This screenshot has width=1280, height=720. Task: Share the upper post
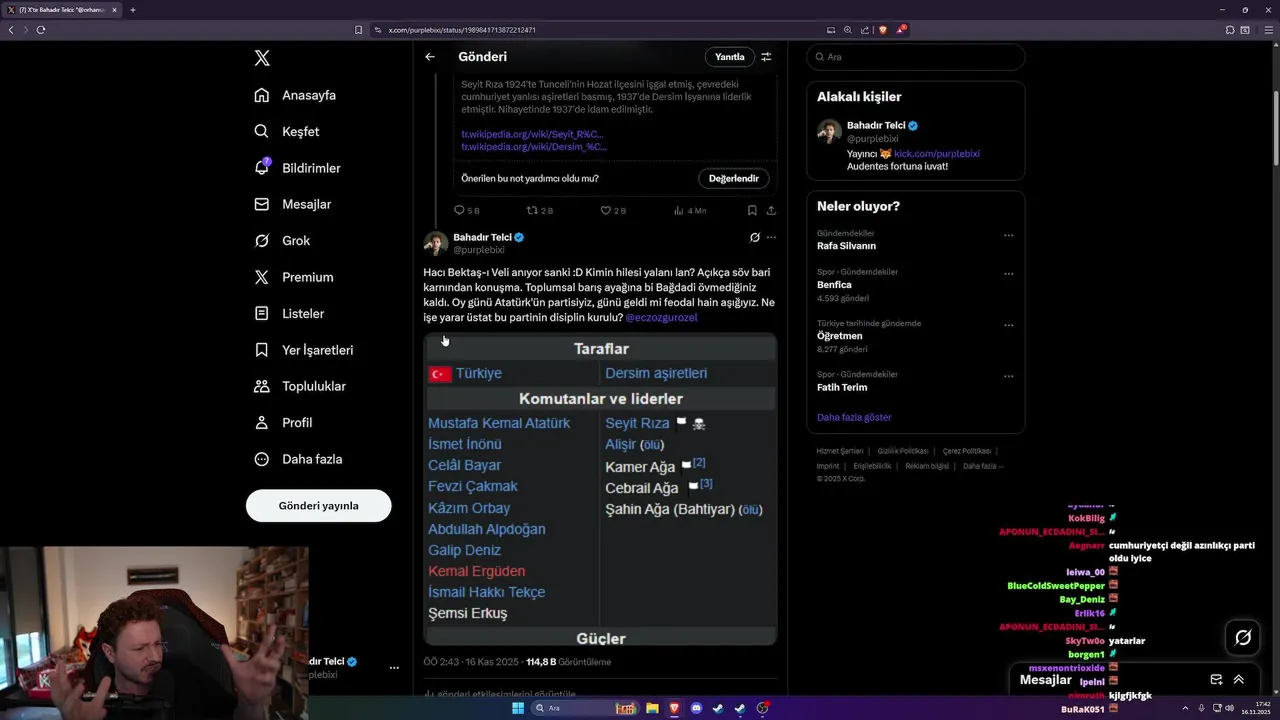[771, 211]
